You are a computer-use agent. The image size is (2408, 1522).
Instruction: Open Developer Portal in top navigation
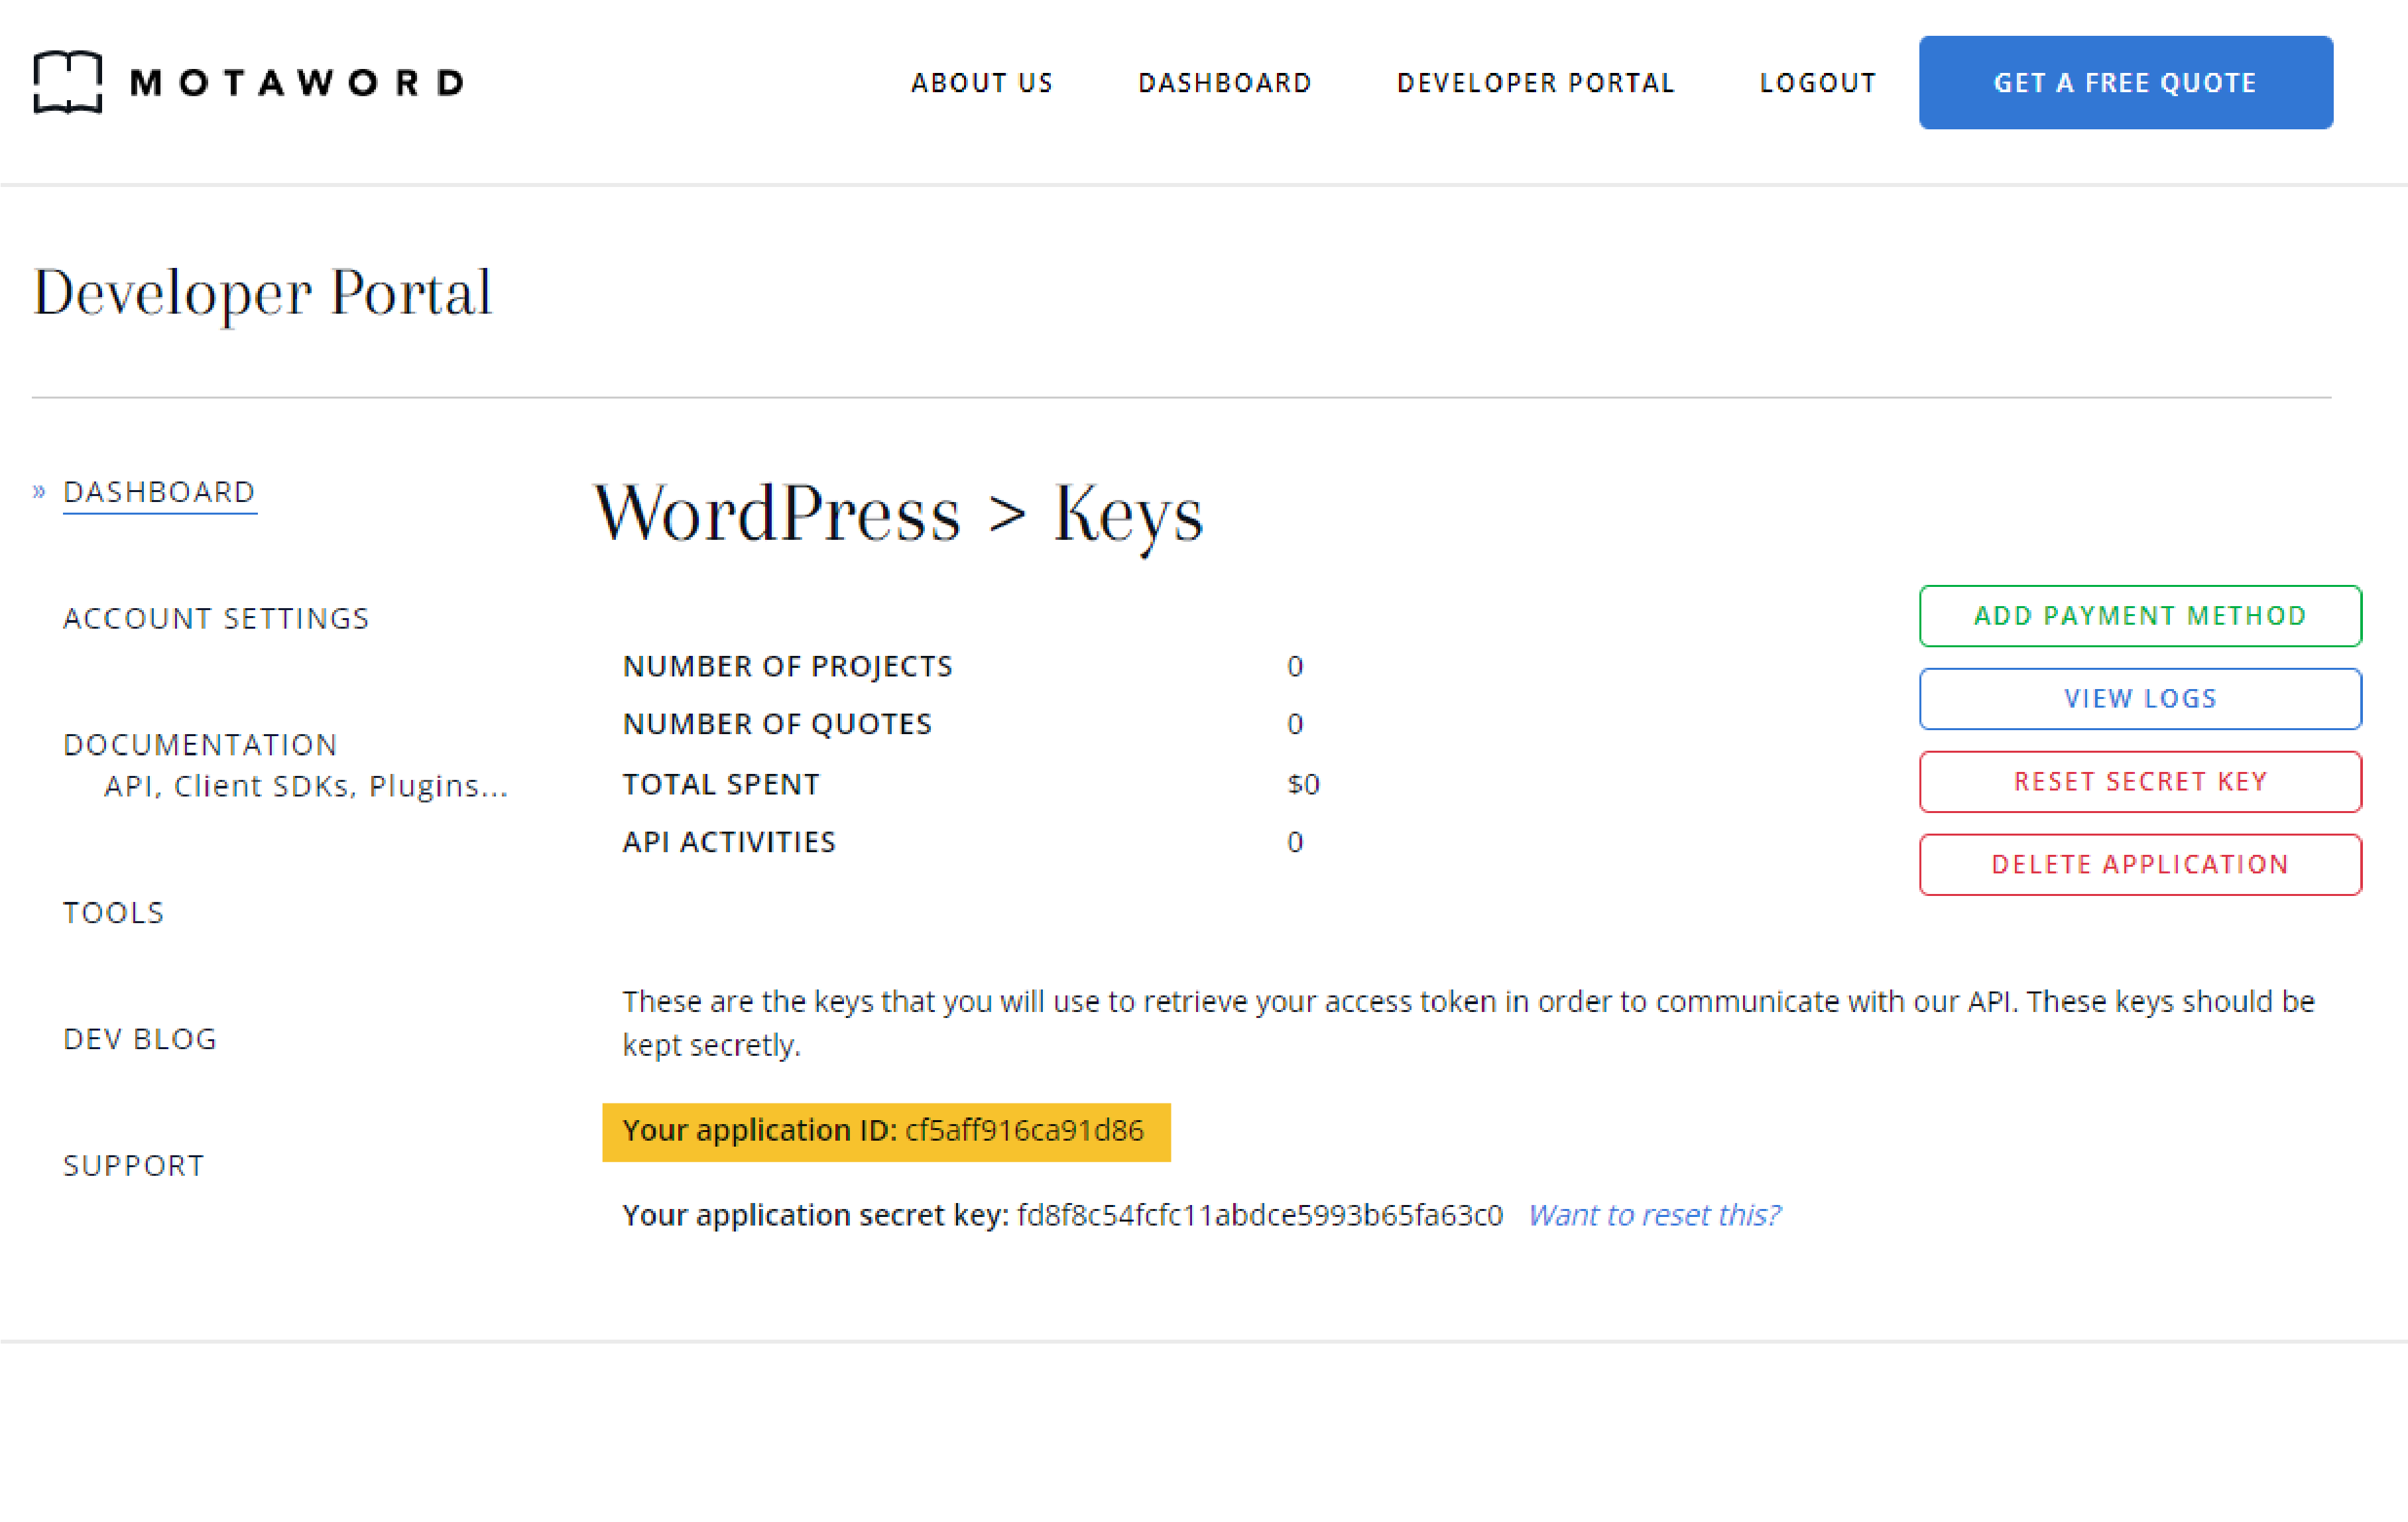(x=1536, y=83)
